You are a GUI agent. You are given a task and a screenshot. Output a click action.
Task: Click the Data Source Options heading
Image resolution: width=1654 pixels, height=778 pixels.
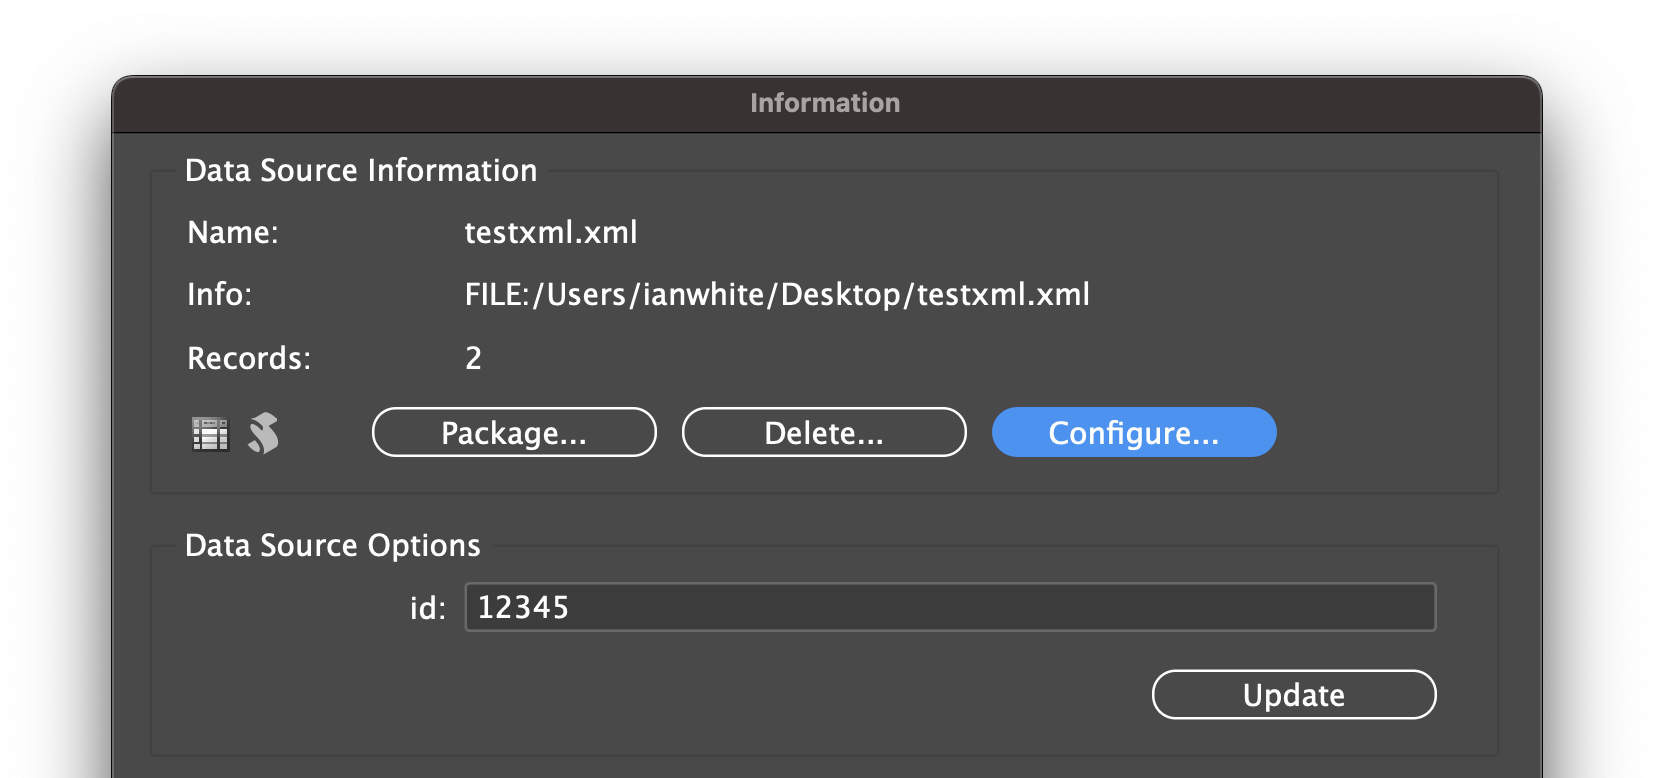pos(333,546)
